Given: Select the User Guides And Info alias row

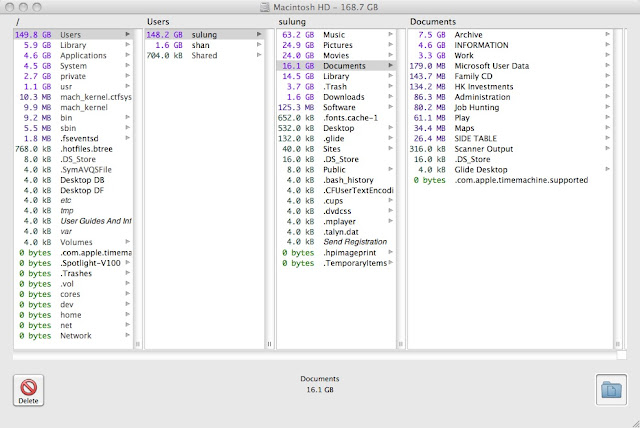Looking at the screenshot, I should pos(73,221).
